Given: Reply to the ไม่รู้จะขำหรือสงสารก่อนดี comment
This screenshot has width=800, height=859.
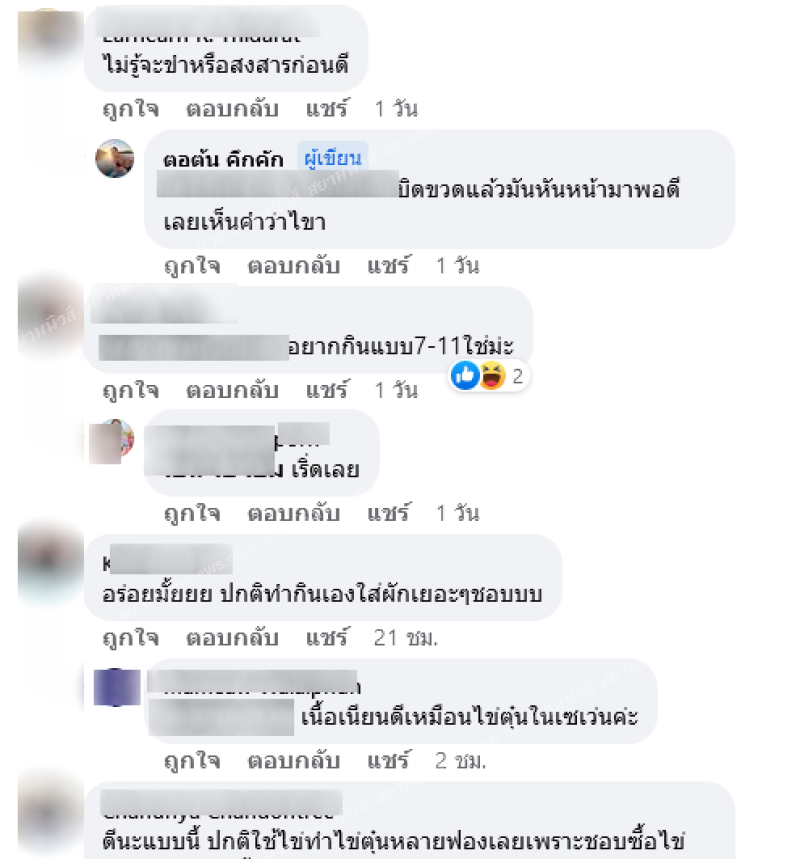Looking at the screenshot, I should pos(232,109).
